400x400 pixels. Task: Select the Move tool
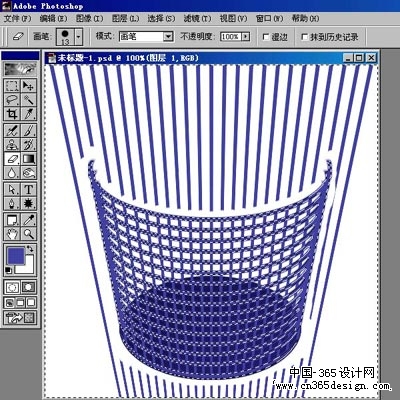pyautogui.click(x=28, y=86)
